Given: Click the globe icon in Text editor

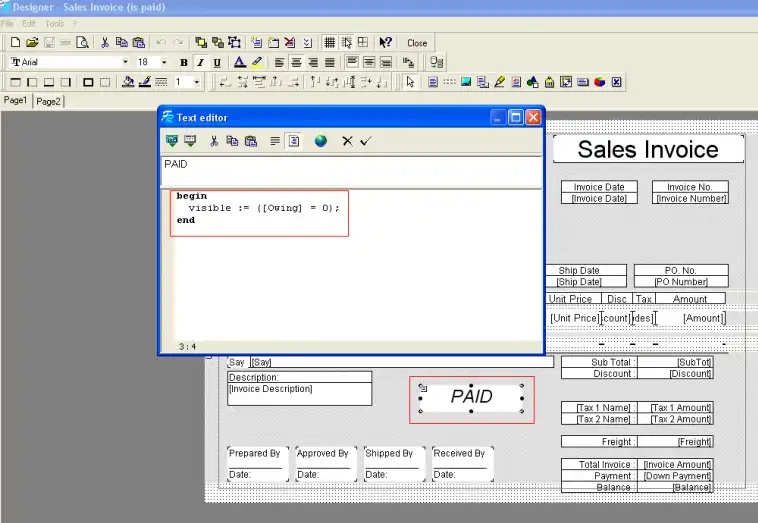Looking at the screenshot, I should pos(321,141).
